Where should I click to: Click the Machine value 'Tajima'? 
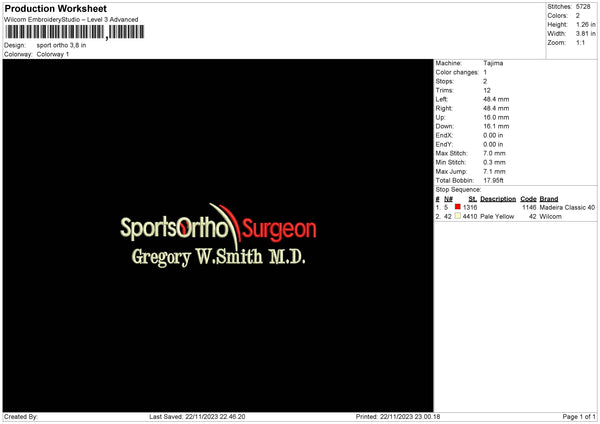point(493,63)
